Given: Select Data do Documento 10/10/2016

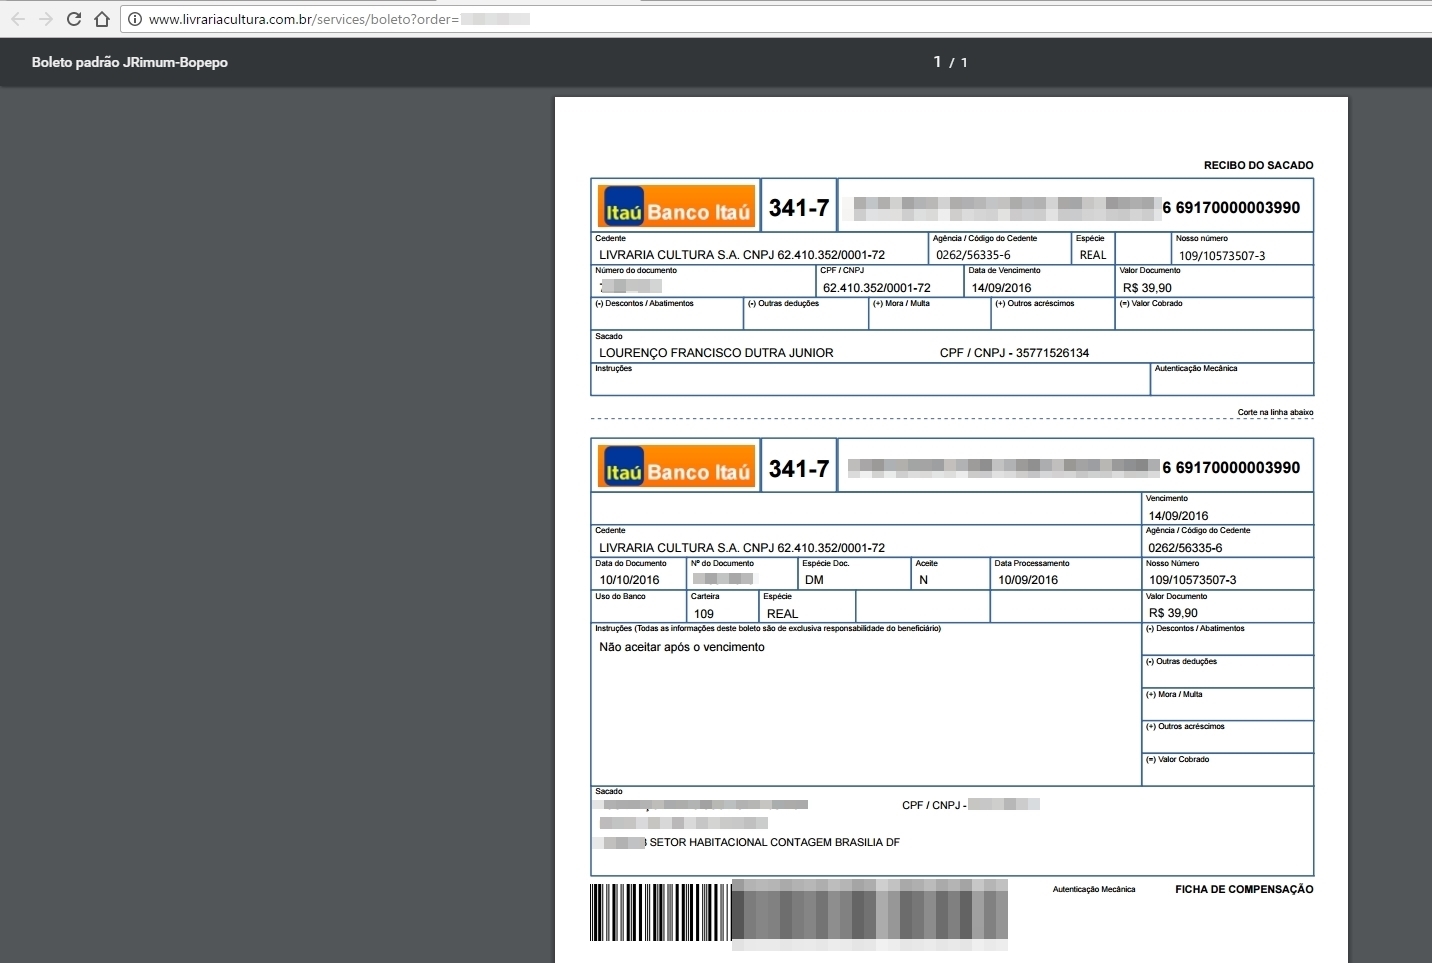Looking at the screenshot, I should [629, 580].
